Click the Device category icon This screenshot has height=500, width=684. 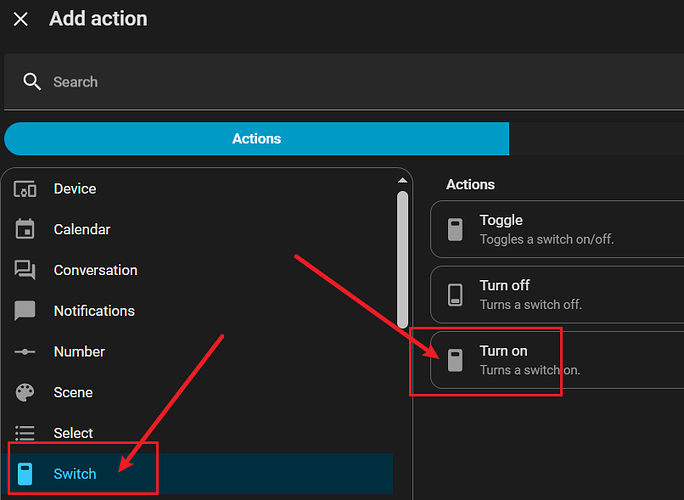click(25, 189)
